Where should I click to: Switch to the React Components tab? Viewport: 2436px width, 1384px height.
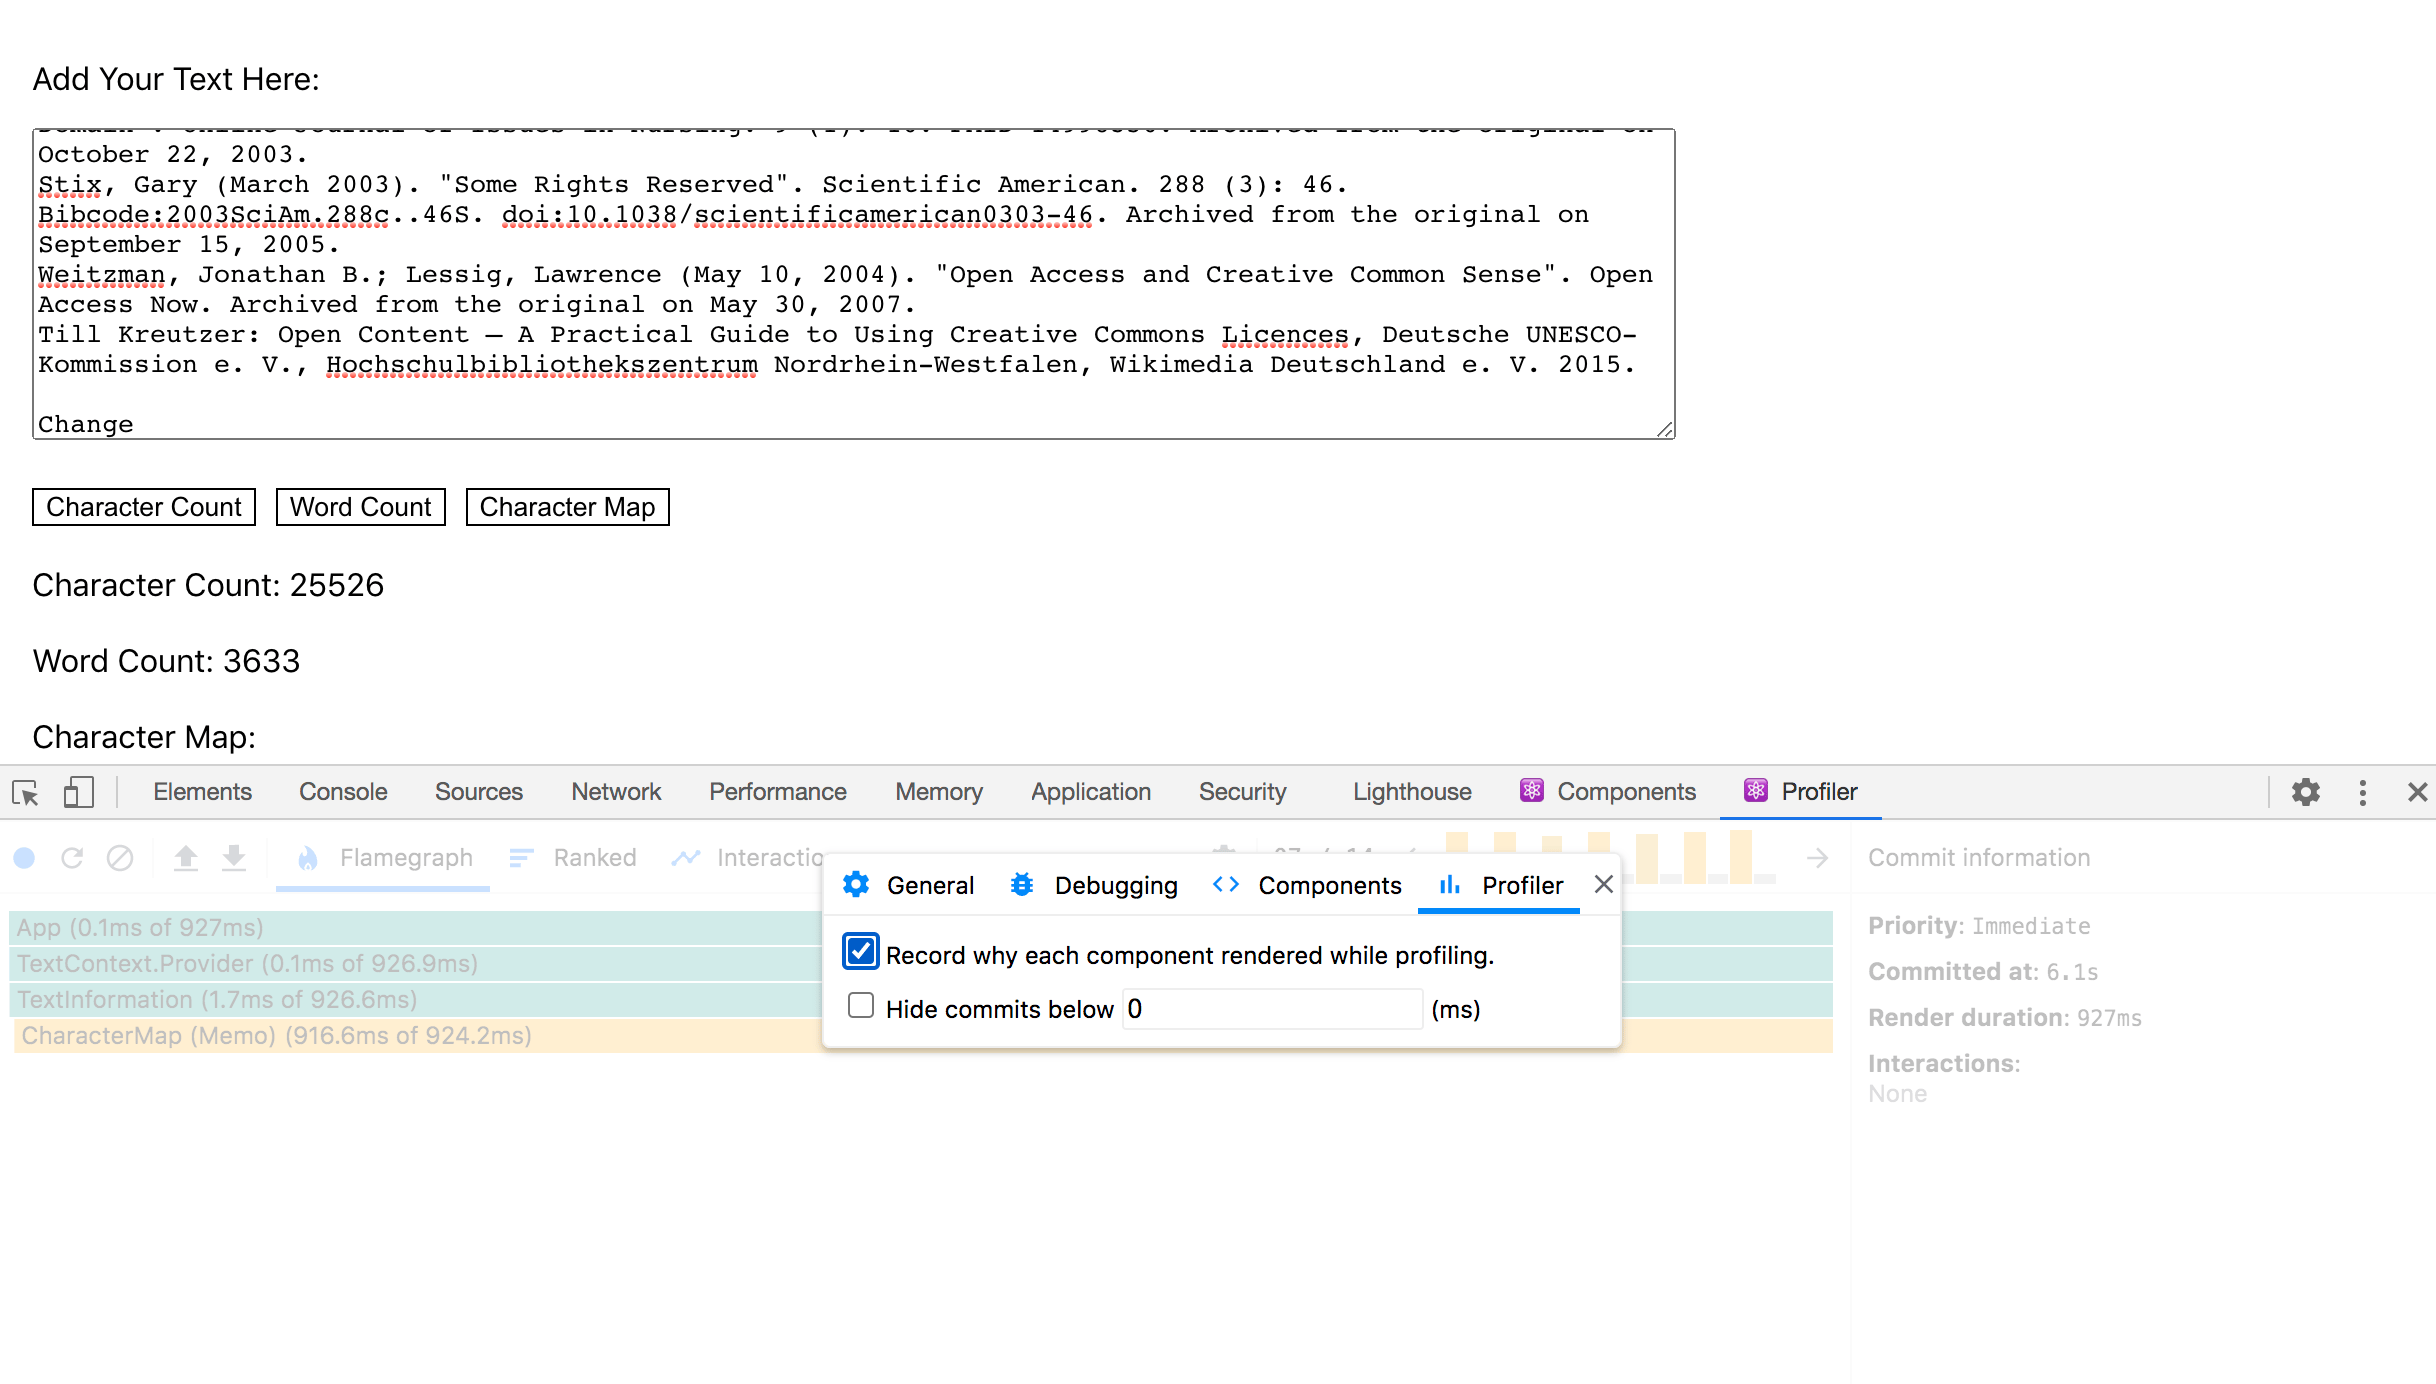click(1608, 792)
